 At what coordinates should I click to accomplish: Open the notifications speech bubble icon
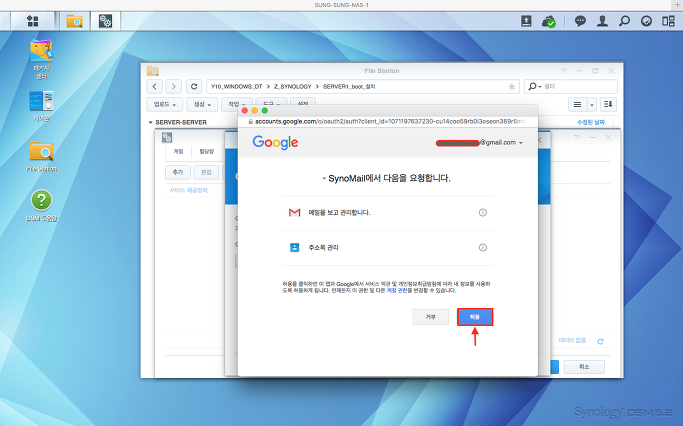pos(580,21)
